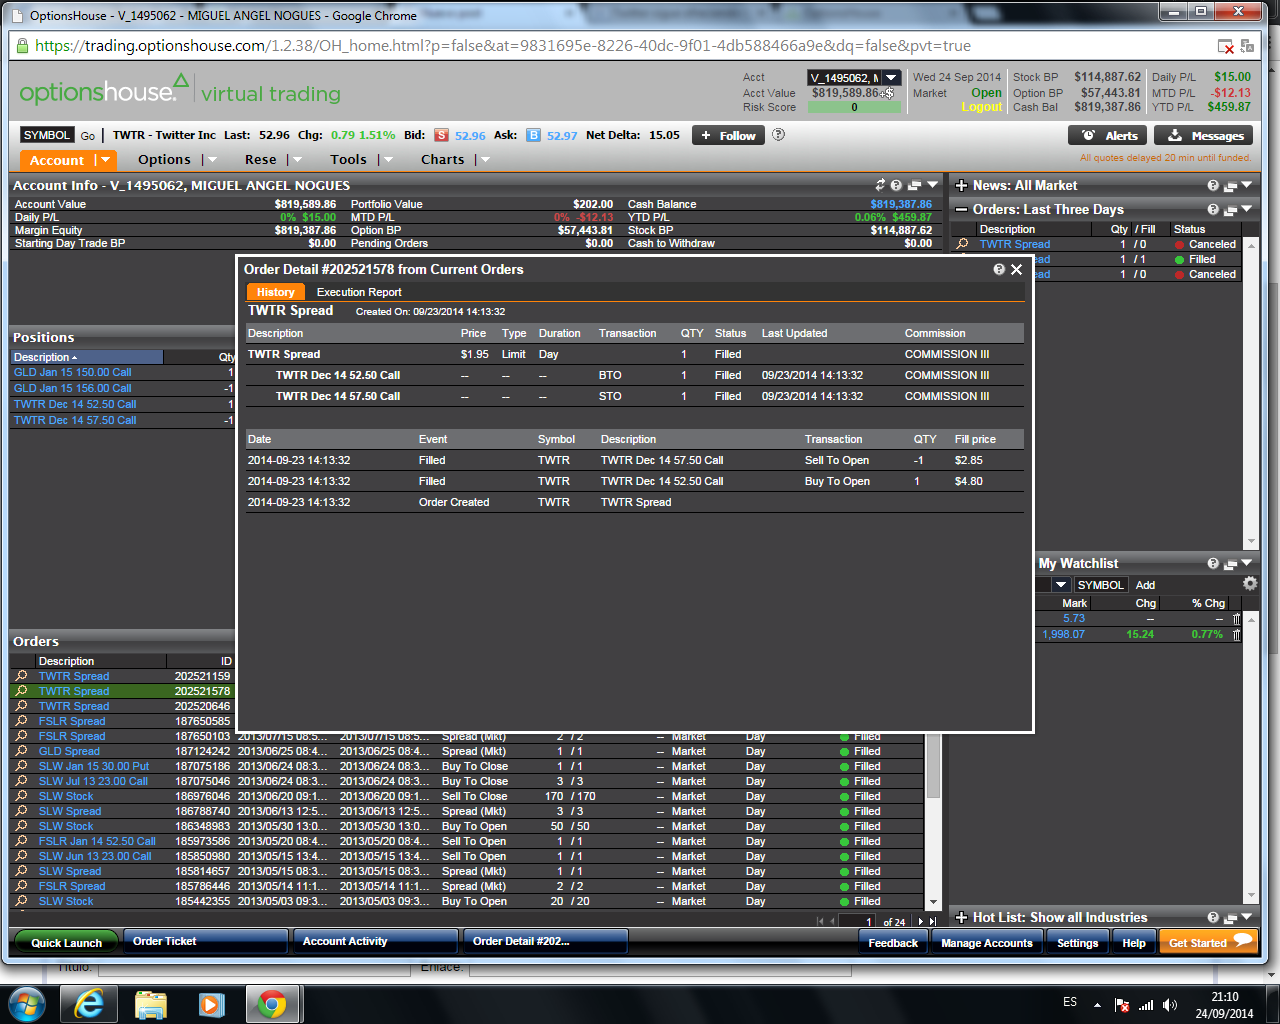Open the watchlist selector dropdown
The height and width of the screenshot is (1024, 1280).
[1061, 585]
